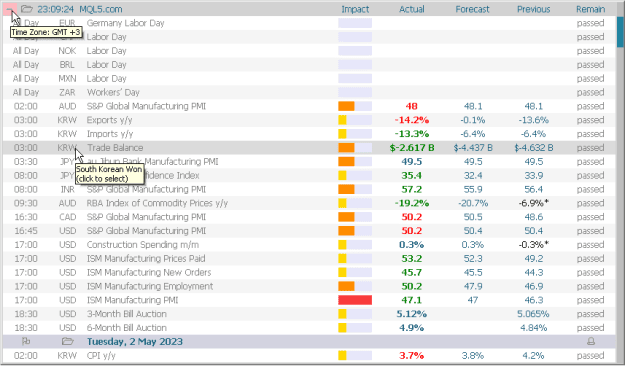This screenshot has height=366, width=625.
Task: Open the Trade Balance event
Action: point(115,148)
